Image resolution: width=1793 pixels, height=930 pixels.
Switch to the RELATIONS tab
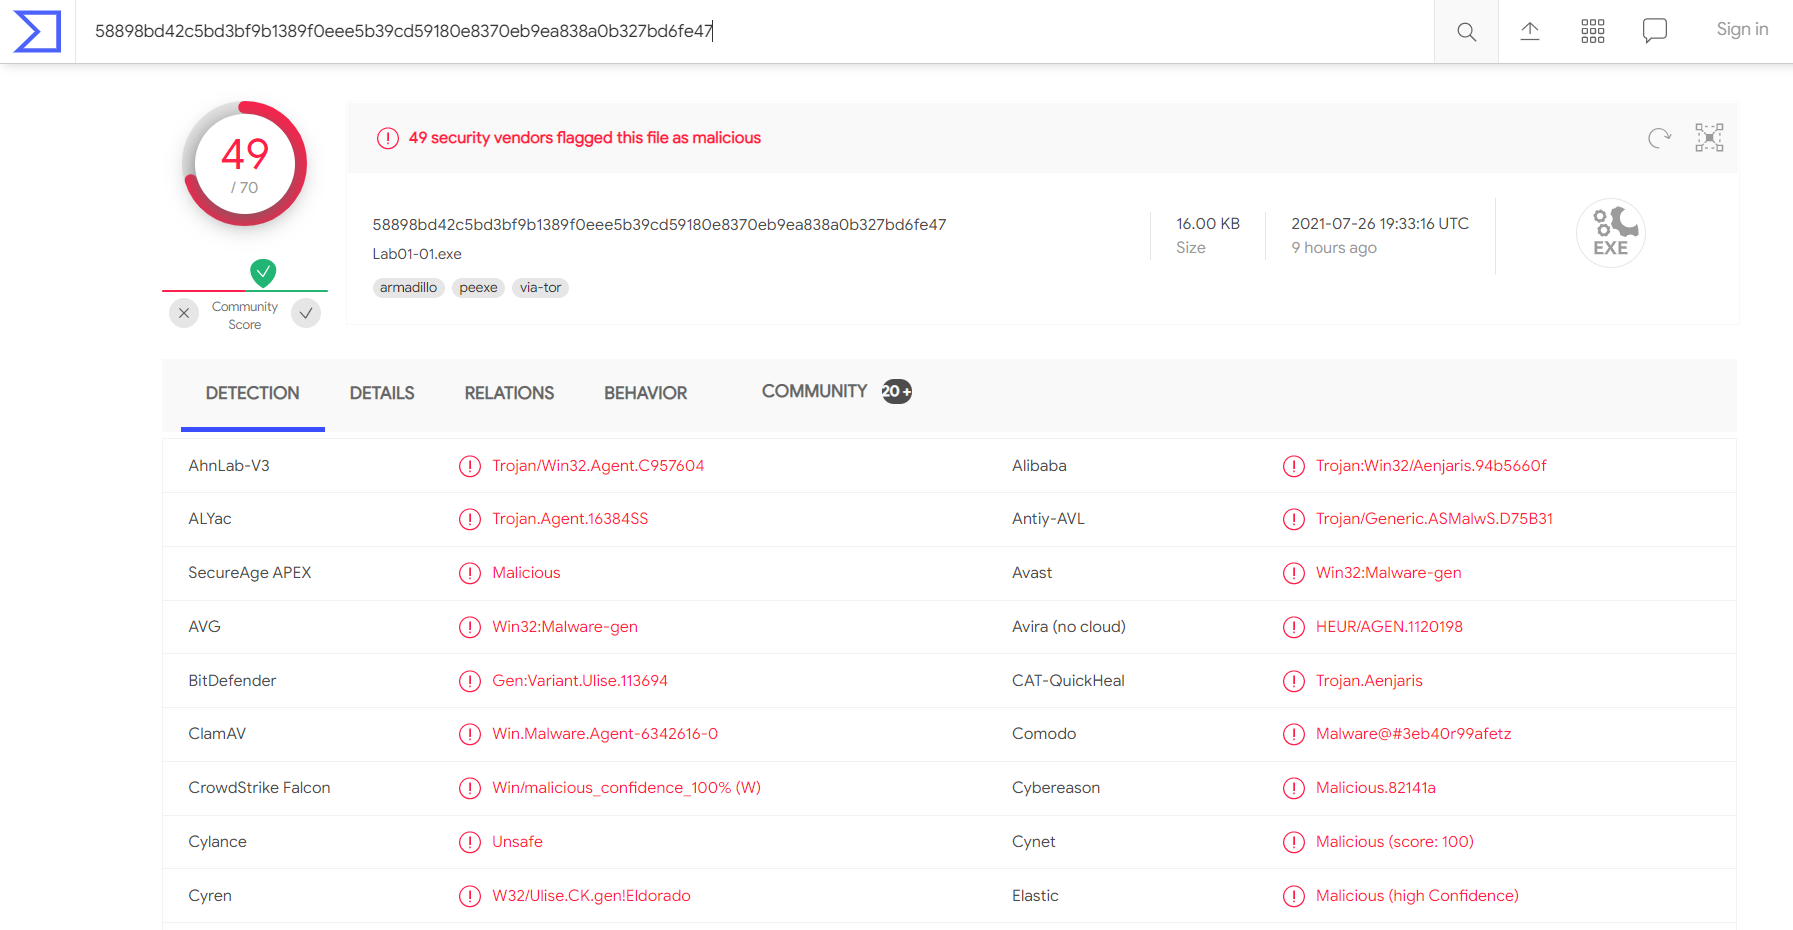coord(509,393)
